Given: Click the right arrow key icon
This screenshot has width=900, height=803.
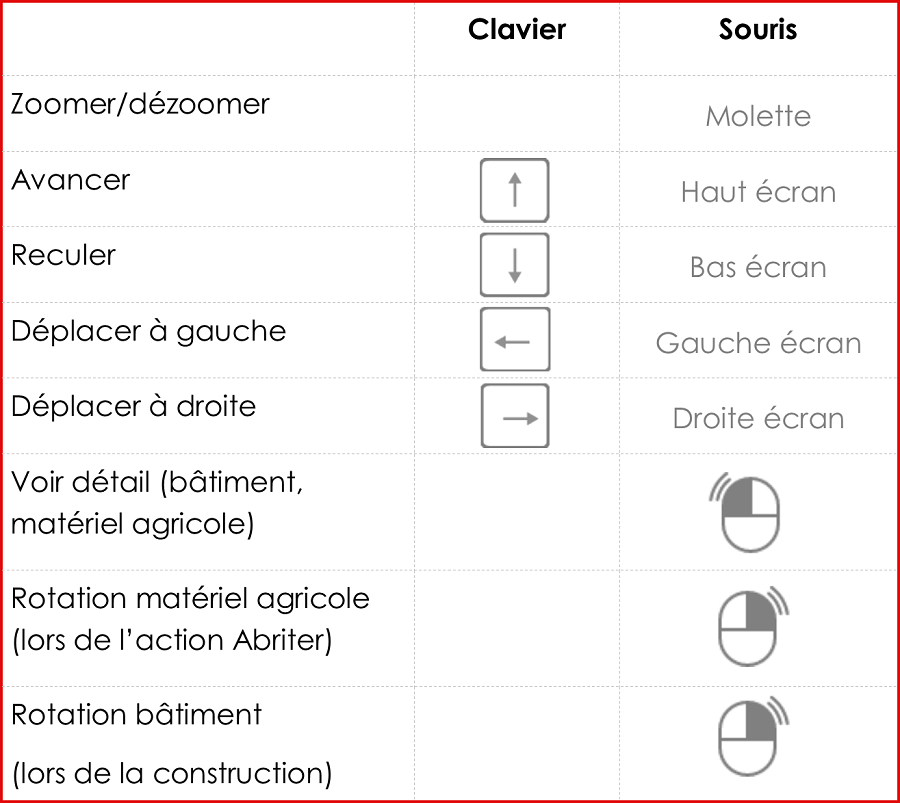Looking at the screenshot, I should 515,416.
